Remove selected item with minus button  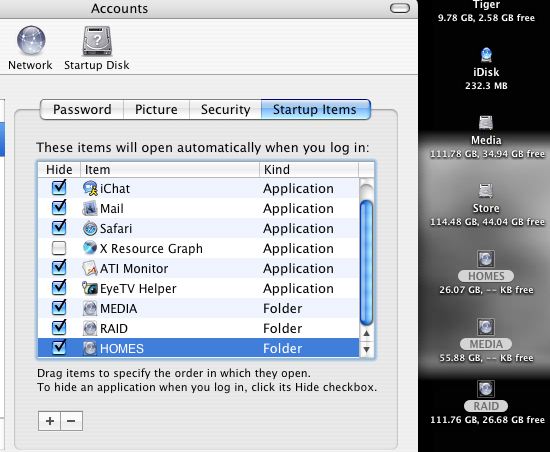tap(72, 421)
